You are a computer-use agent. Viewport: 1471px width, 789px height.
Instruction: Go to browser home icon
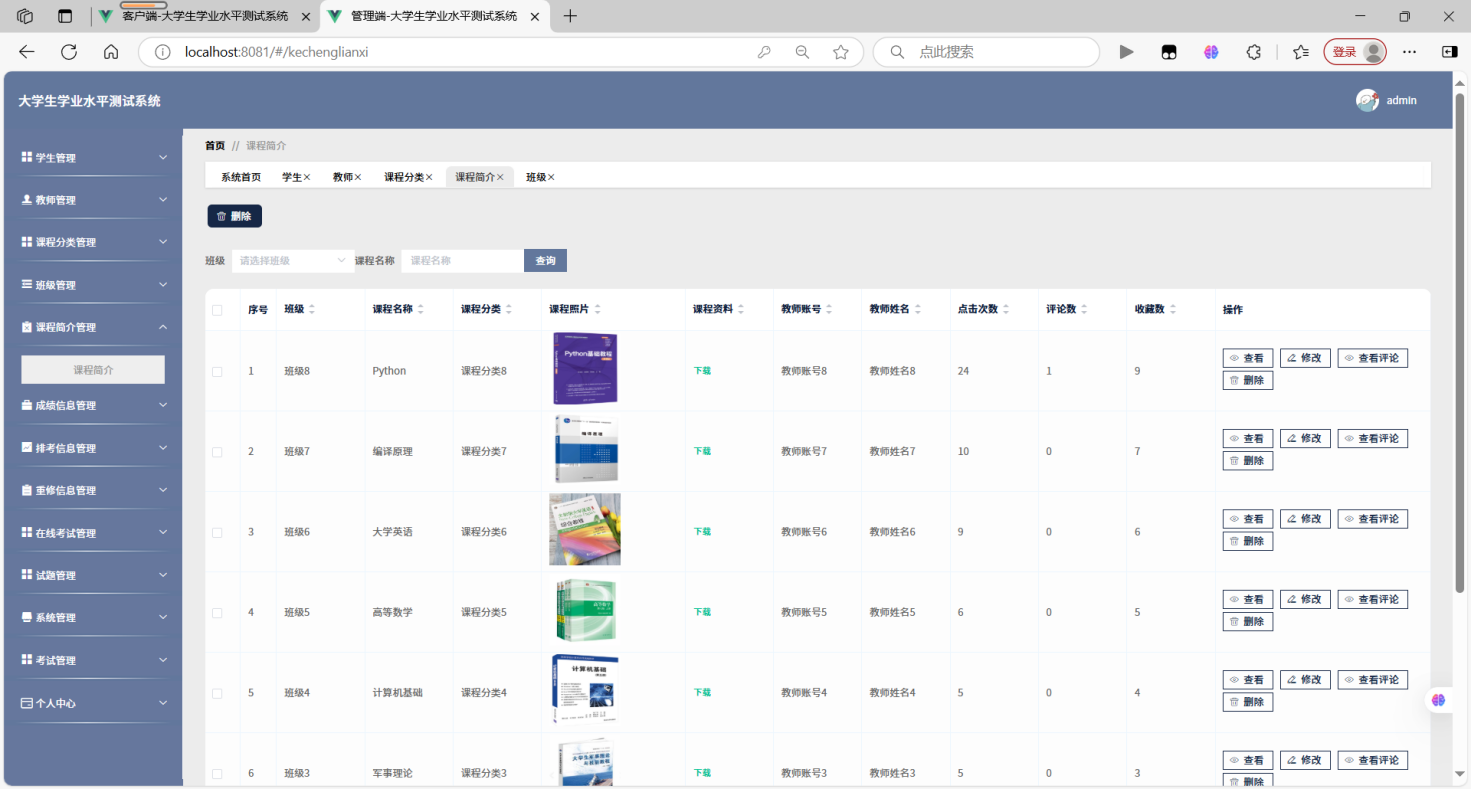coord(111,52)
